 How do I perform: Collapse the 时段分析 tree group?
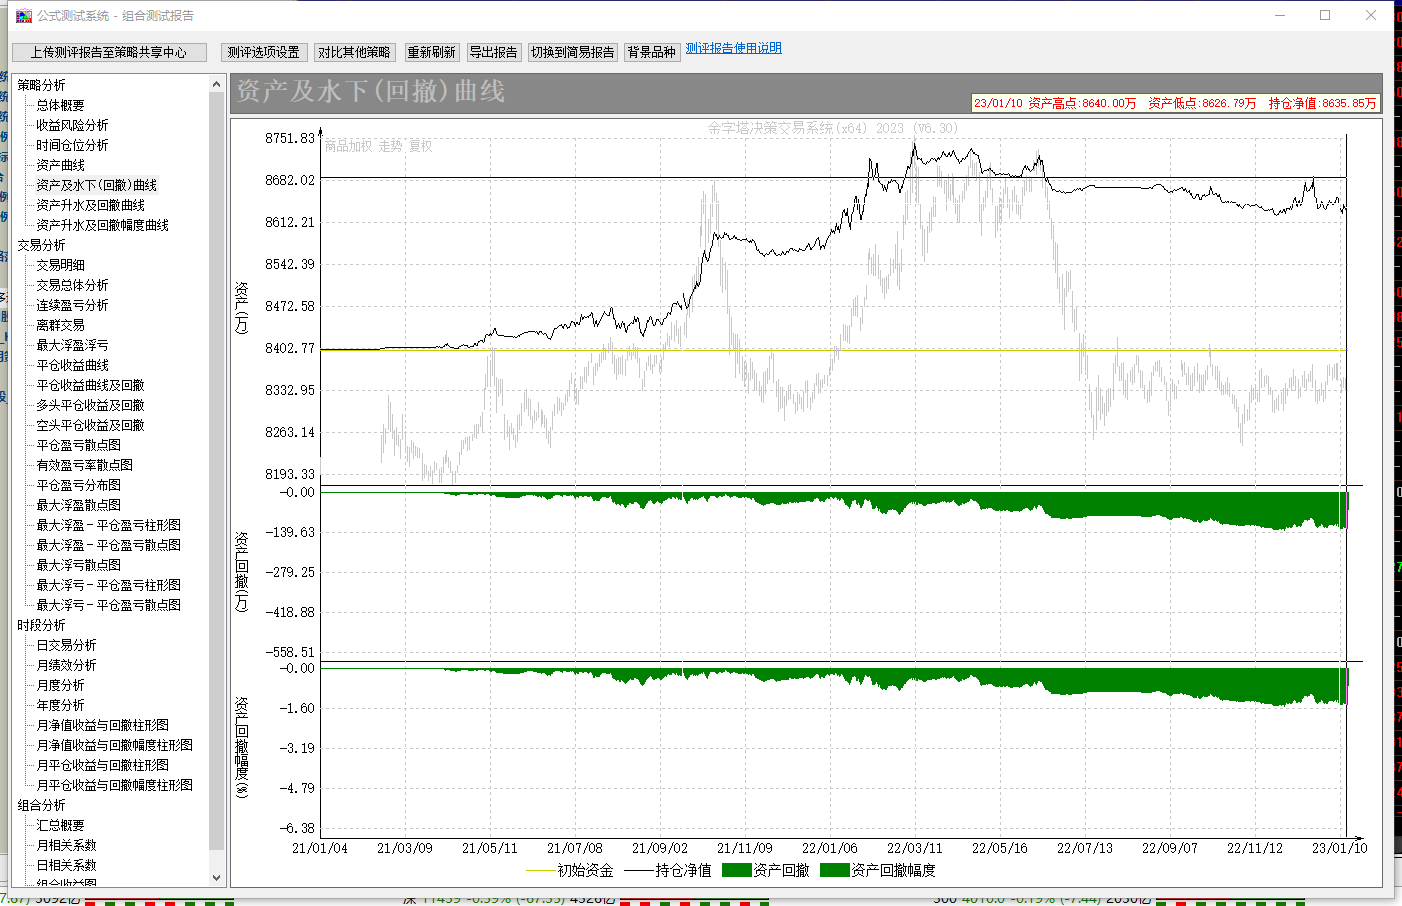[41, 625]
